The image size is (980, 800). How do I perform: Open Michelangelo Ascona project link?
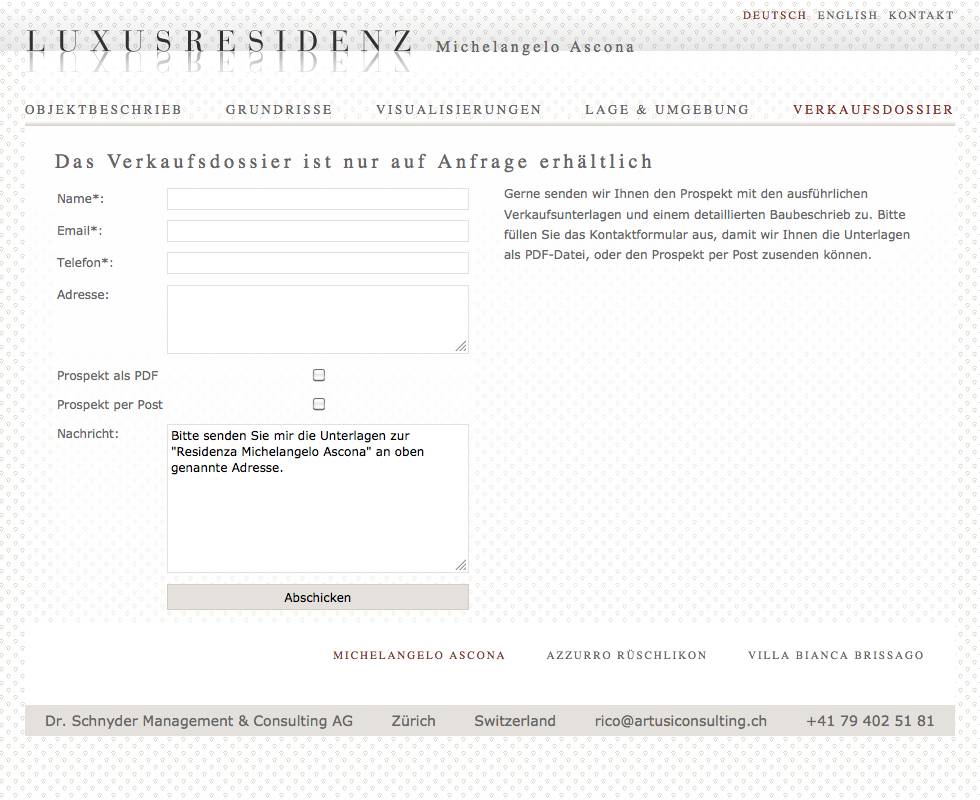[419, 656]
